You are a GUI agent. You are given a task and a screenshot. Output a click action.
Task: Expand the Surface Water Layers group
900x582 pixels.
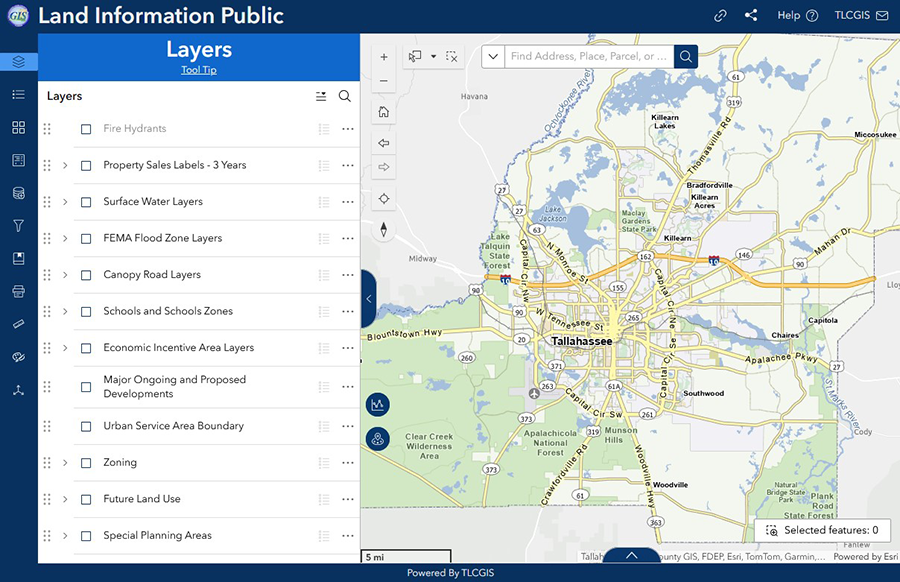coord(65,202)
